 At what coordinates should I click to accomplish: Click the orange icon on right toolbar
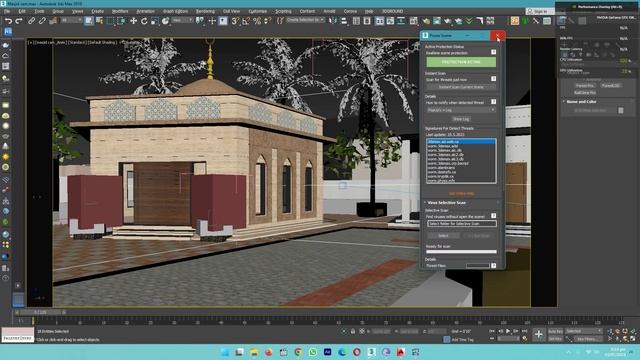pos(515,21)
